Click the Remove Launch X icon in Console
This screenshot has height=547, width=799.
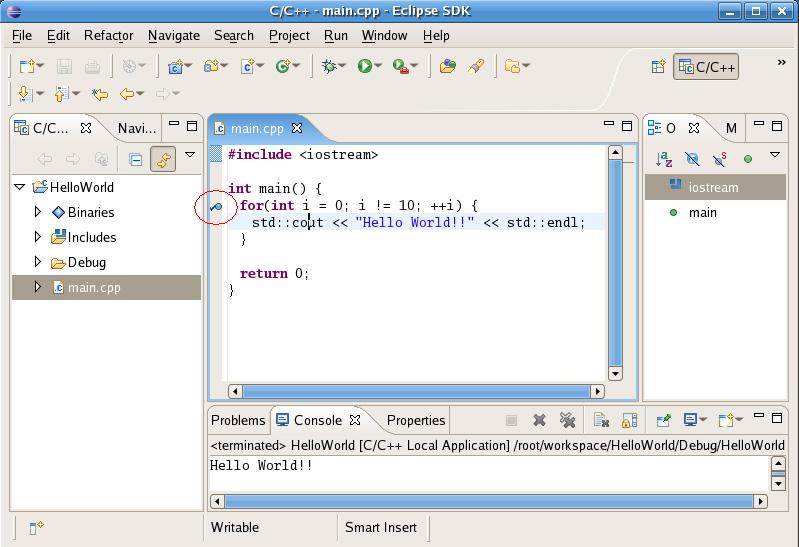click(539, 421)
